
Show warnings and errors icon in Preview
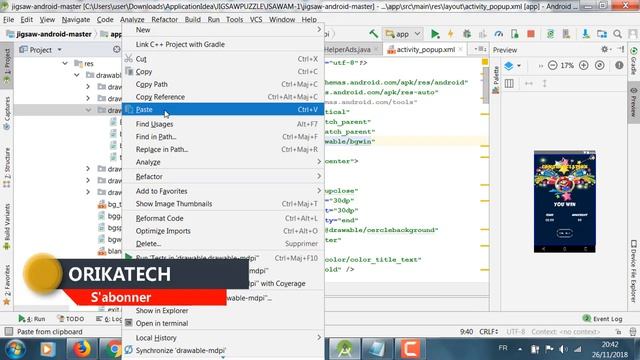(x=619, y=65)
